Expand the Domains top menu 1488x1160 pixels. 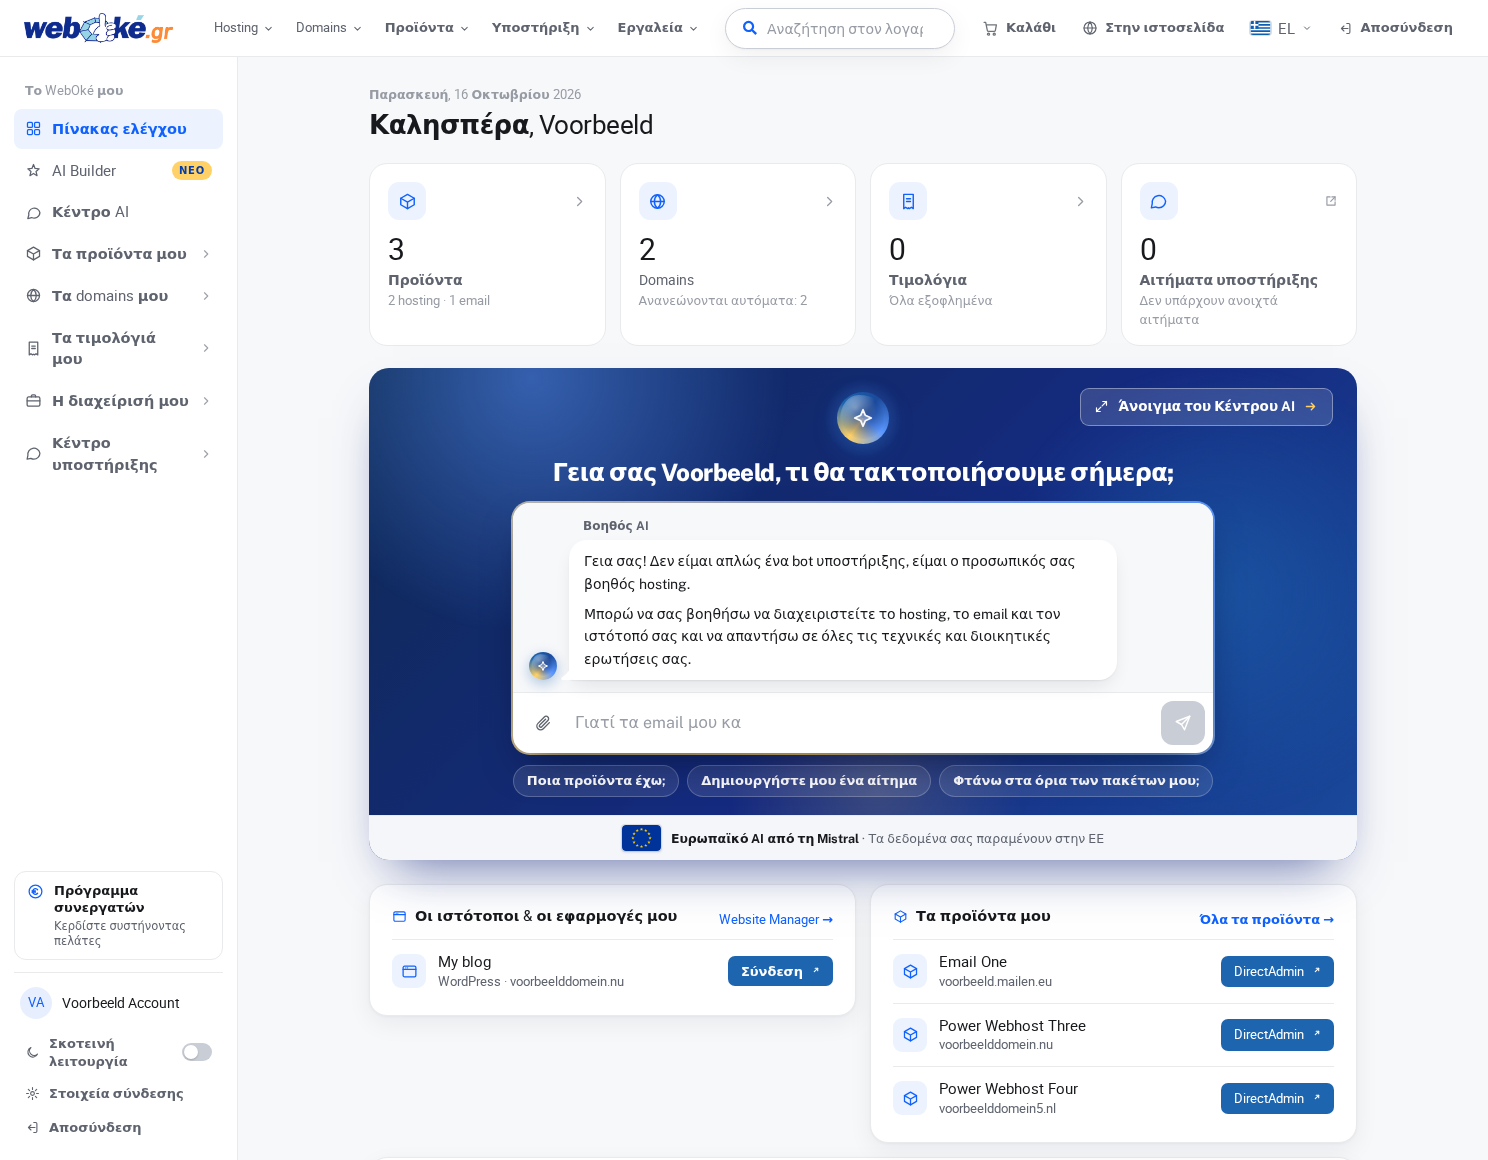point(328,28)
